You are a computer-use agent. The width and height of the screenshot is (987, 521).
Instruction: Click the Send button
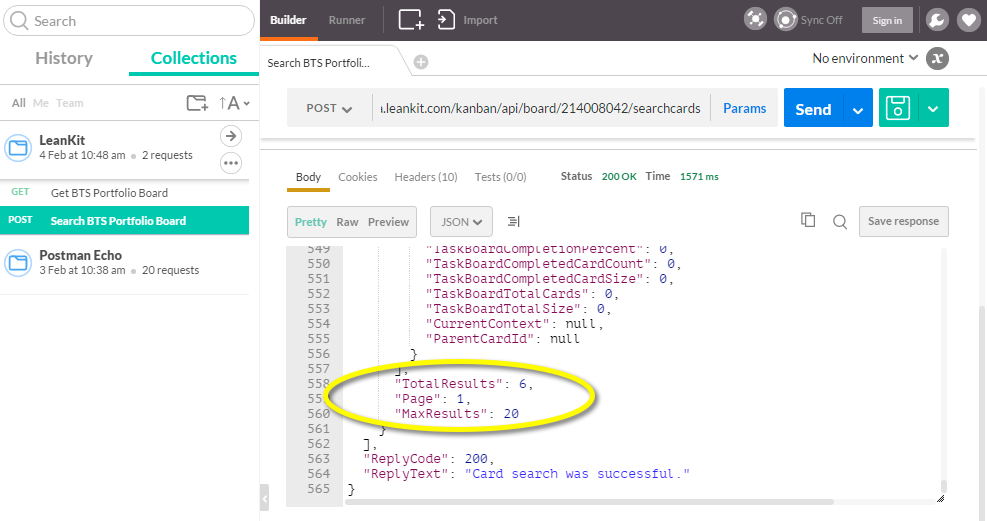(813, 108)
